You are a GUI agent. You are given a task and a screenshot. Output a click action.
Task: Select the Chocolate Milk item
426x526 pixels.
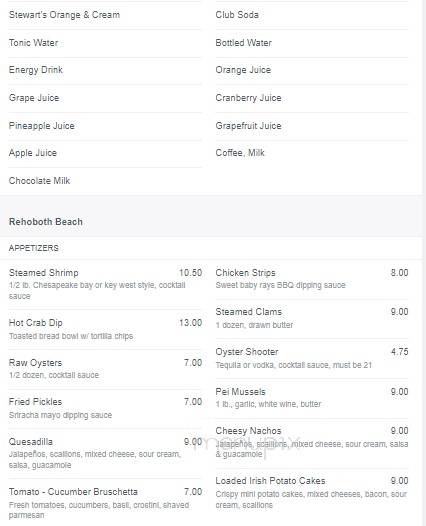[x=40, y=180]
